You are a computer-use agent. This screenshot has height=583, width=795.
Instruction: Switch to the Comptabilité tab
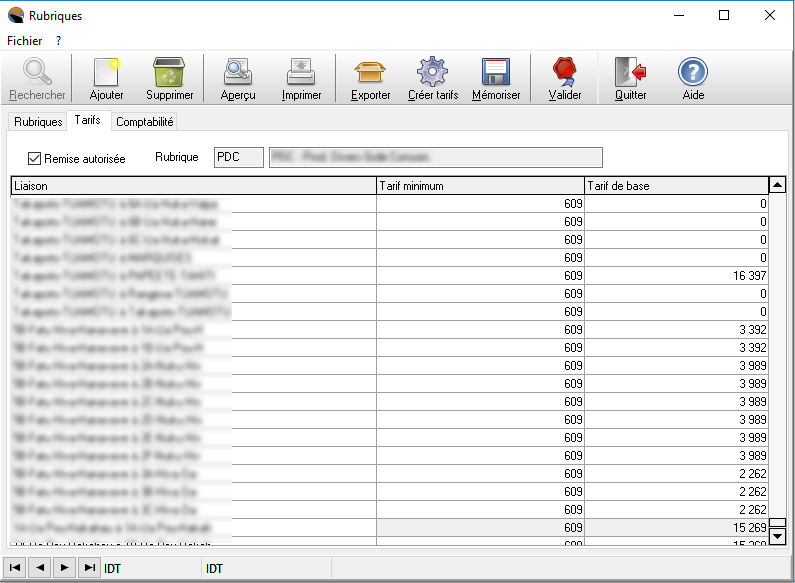coord(145,122)
